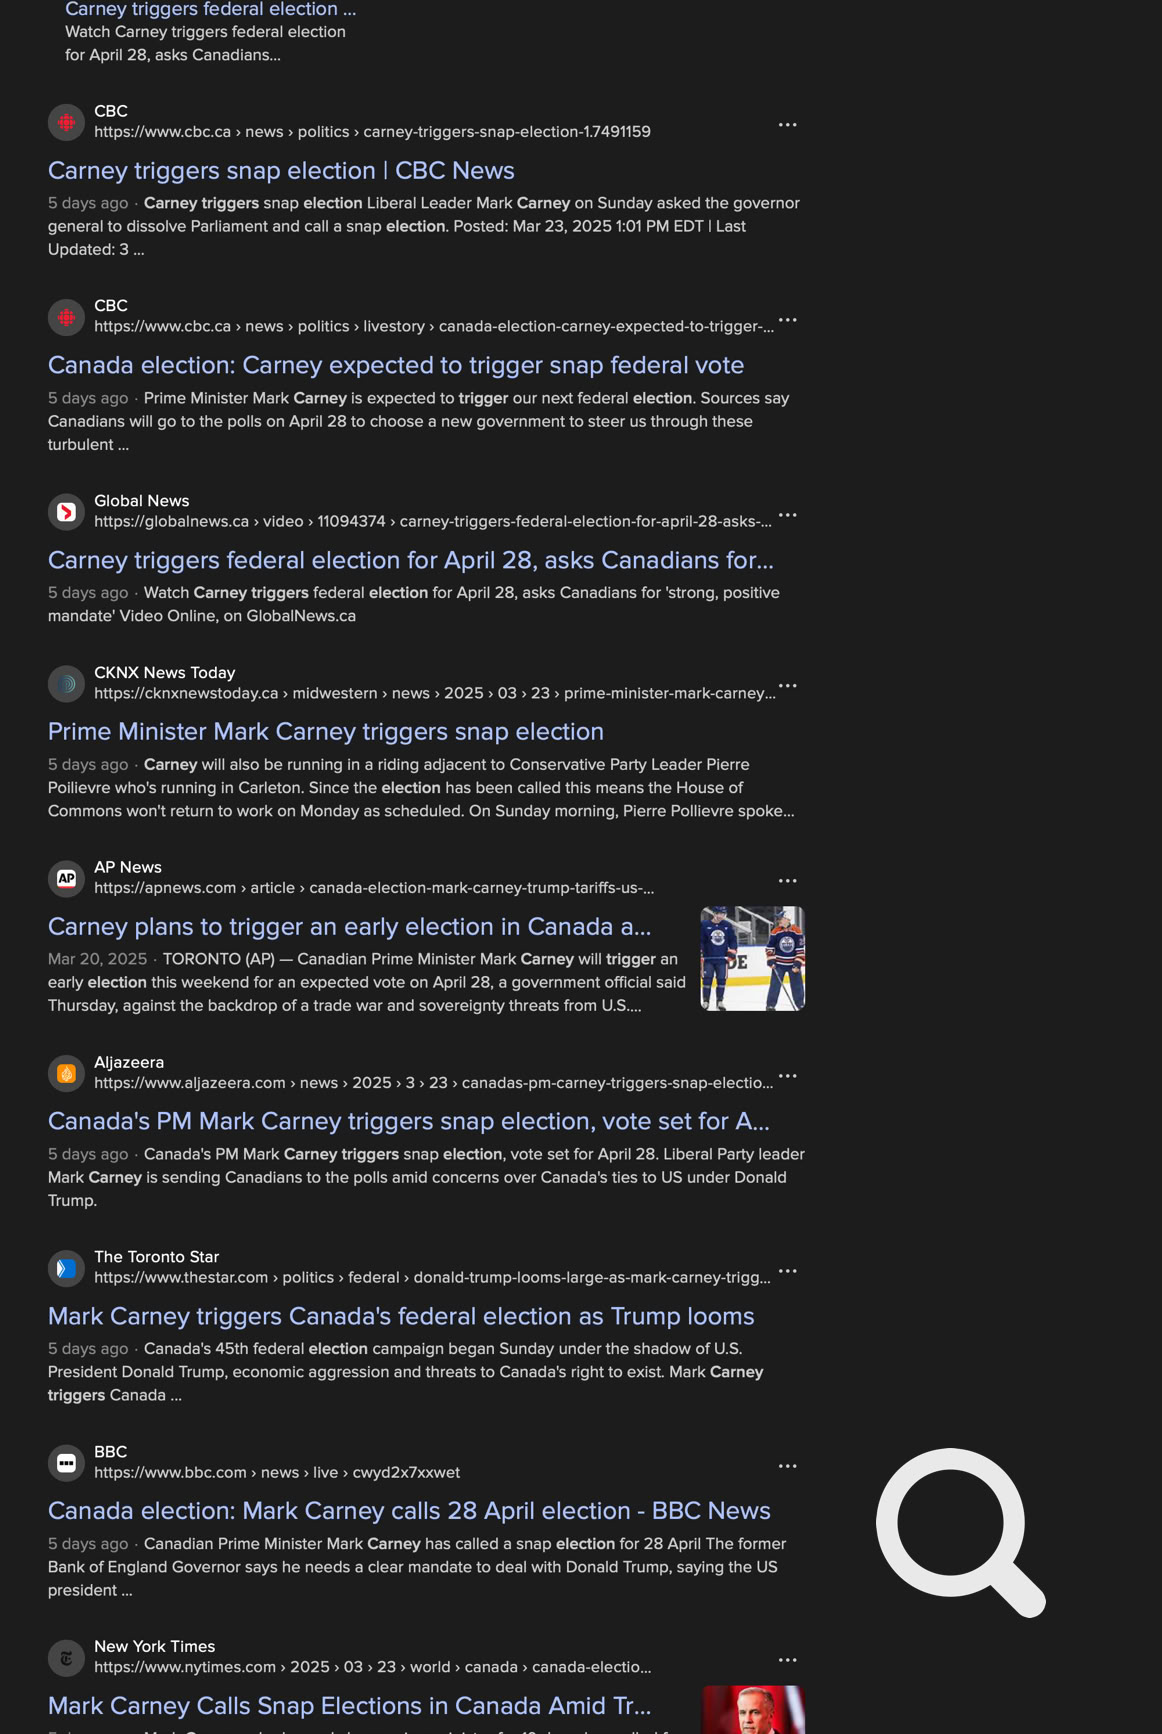Open Aljazeera 'Canada's PM Mark Carney triggers' headline
The width and height of the screenshot is (1162, 1734).
click(408, 1121)
